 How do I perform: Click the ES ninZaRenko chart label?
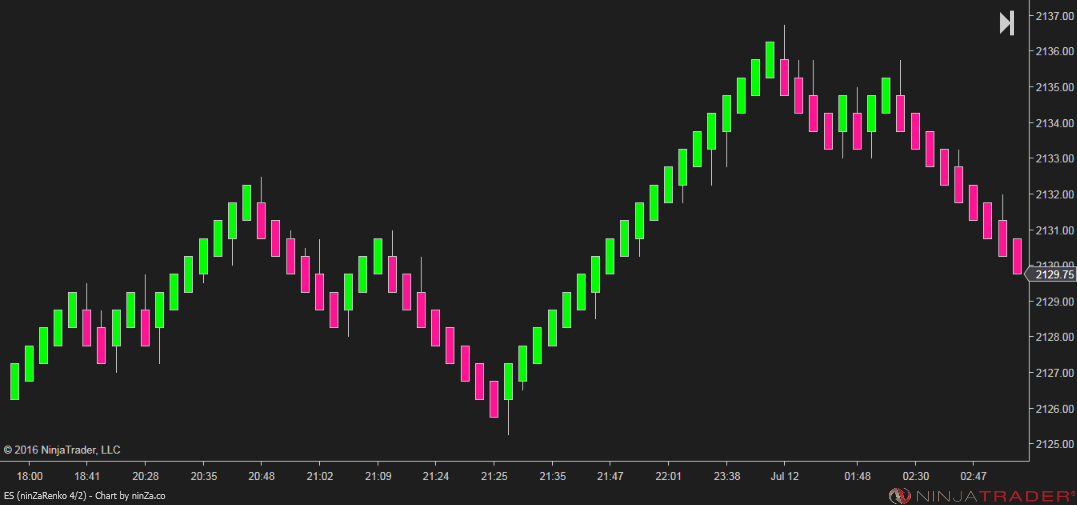click(x=85, y=496)
